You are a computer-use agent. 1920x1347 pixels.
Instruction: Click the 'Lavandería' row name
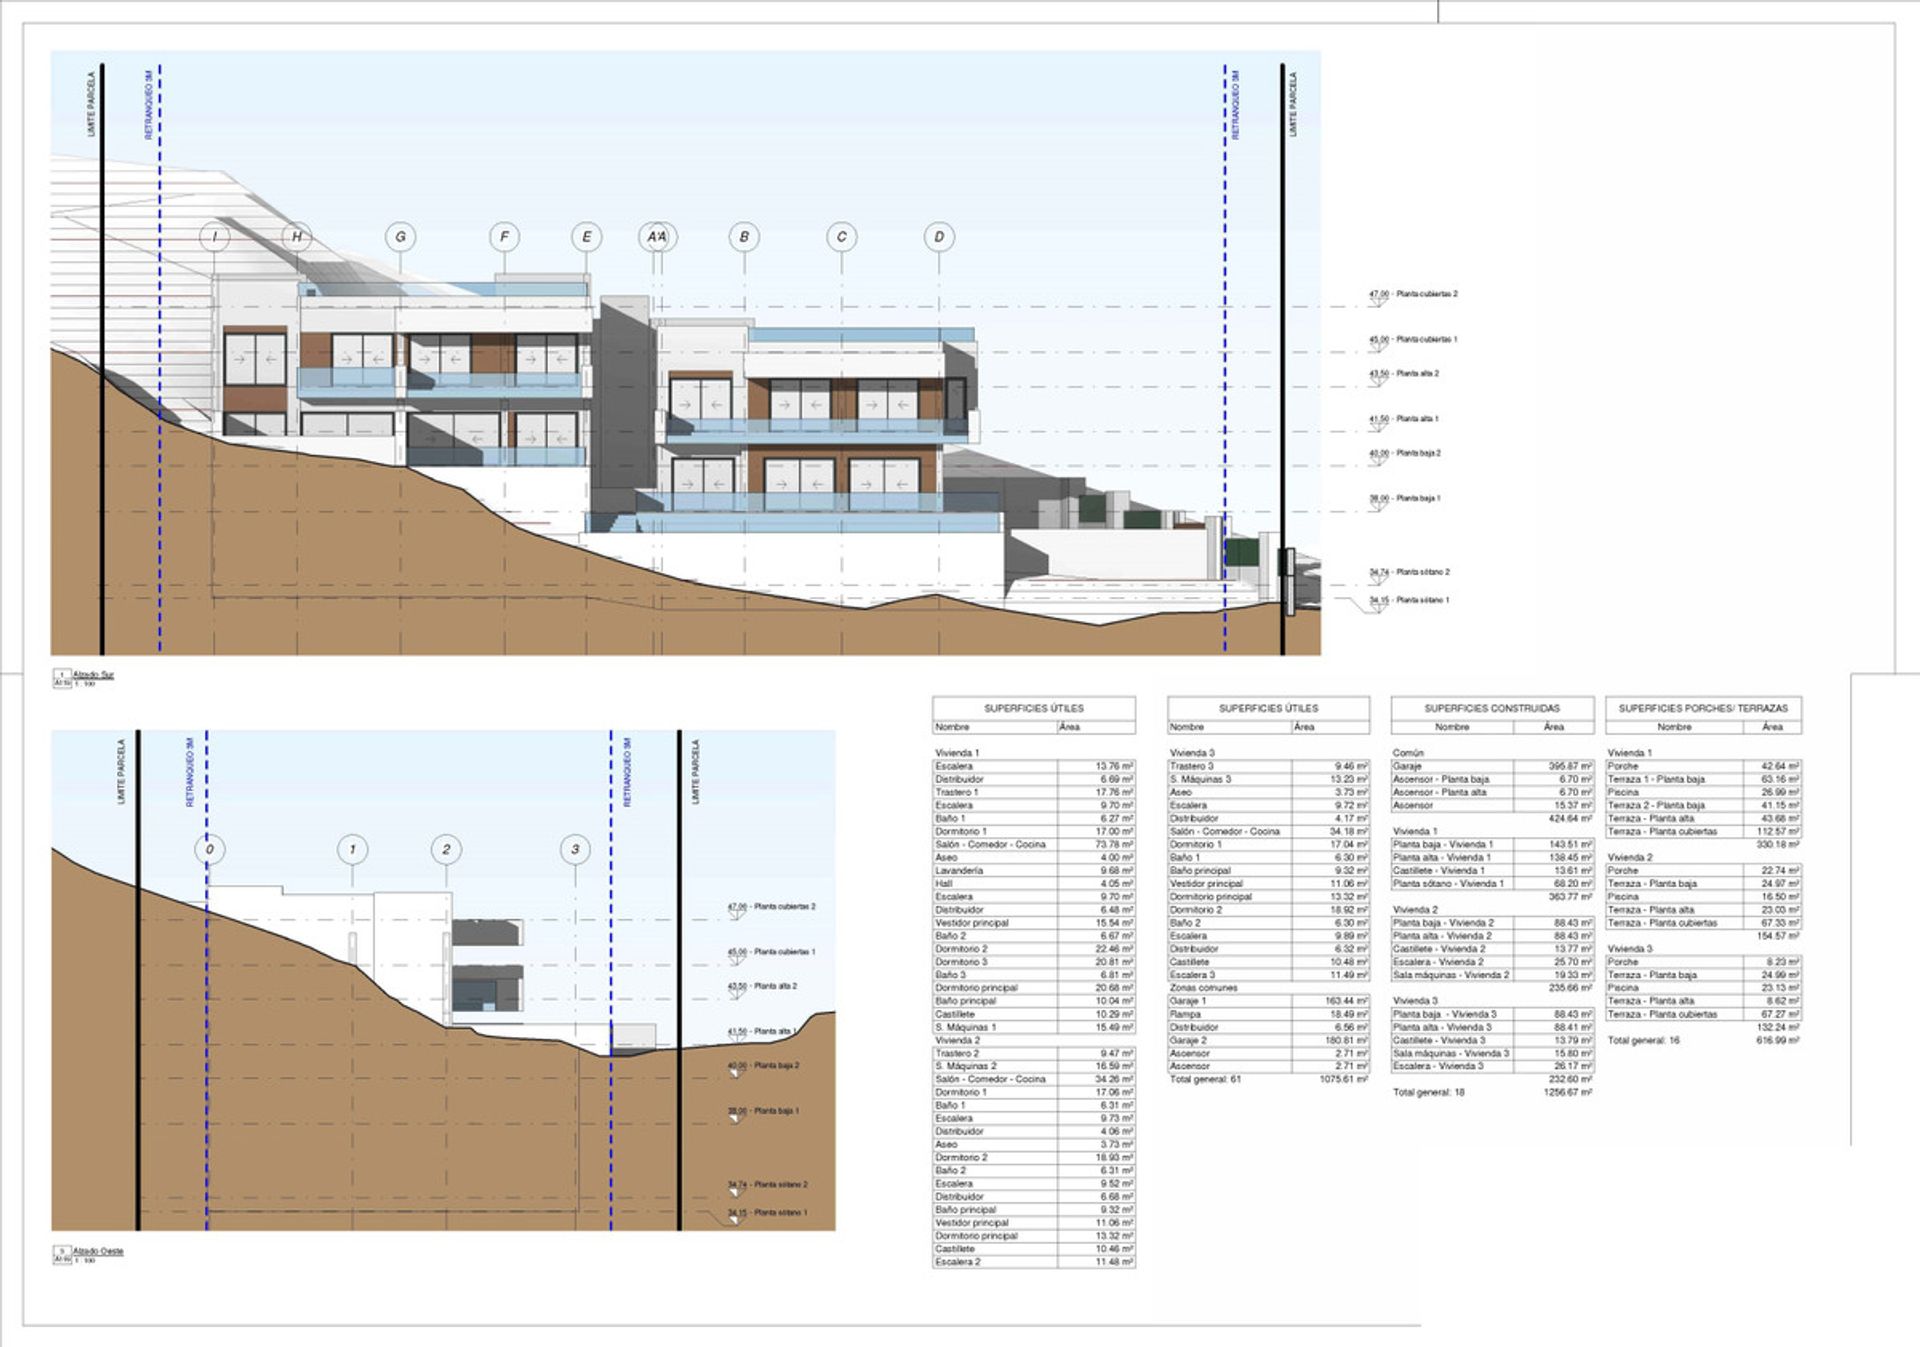pyautogui.click(x=959, y=871)
